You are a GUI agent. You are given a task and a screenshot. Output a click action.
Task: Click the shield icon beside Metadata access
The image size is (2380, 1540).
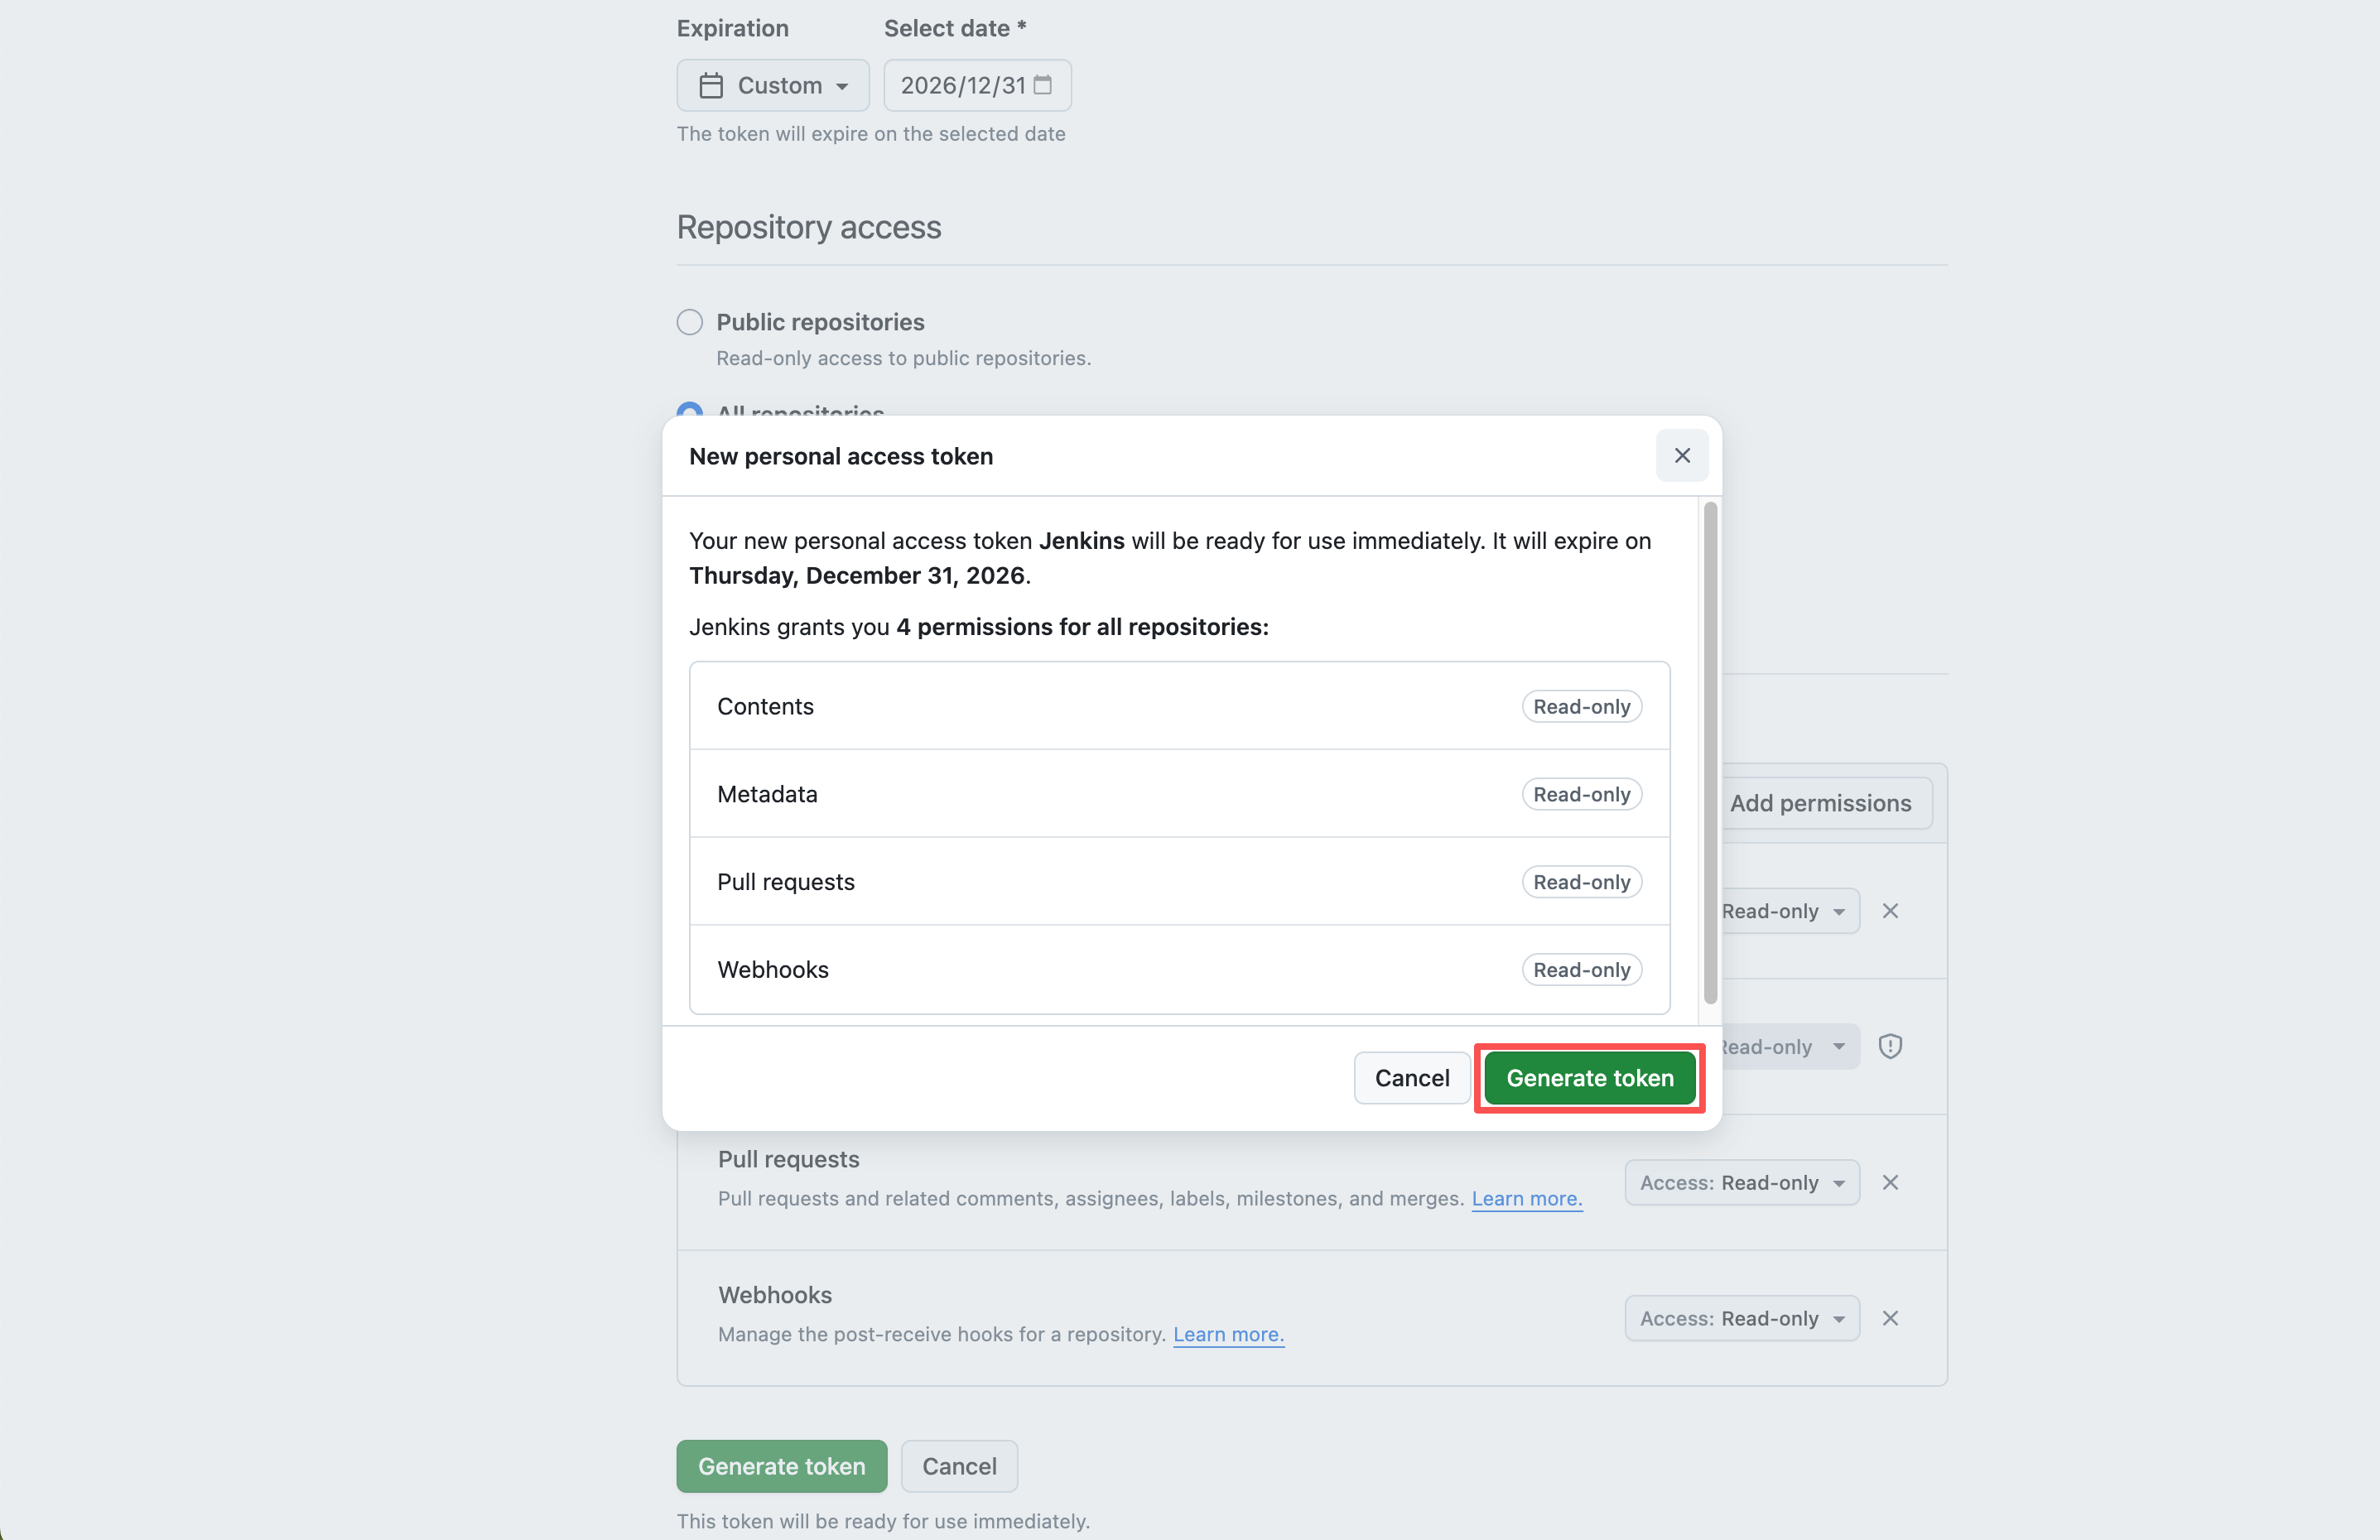tap(1890, 1047)
